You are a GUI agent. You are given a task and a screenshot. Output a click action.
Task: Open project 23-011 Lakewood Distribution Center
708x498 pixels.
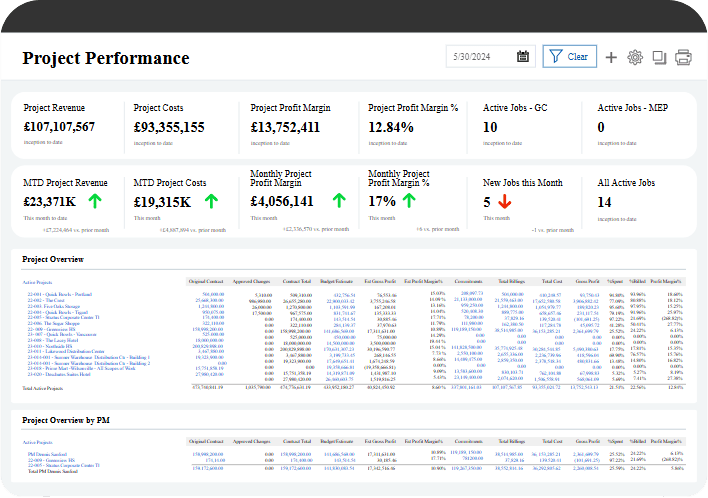(66, 351)
